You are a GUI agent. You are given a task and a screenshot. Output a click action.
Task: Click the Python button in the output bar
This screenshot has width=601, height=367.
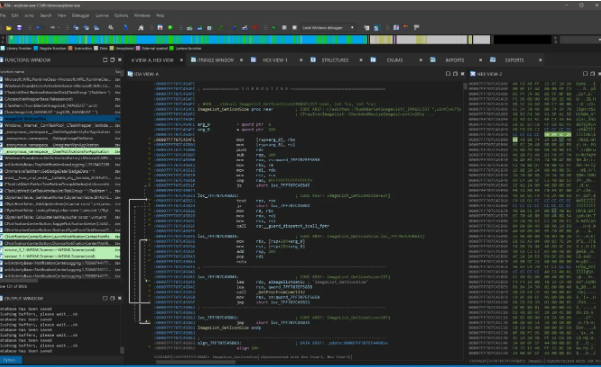coord(11,360)
